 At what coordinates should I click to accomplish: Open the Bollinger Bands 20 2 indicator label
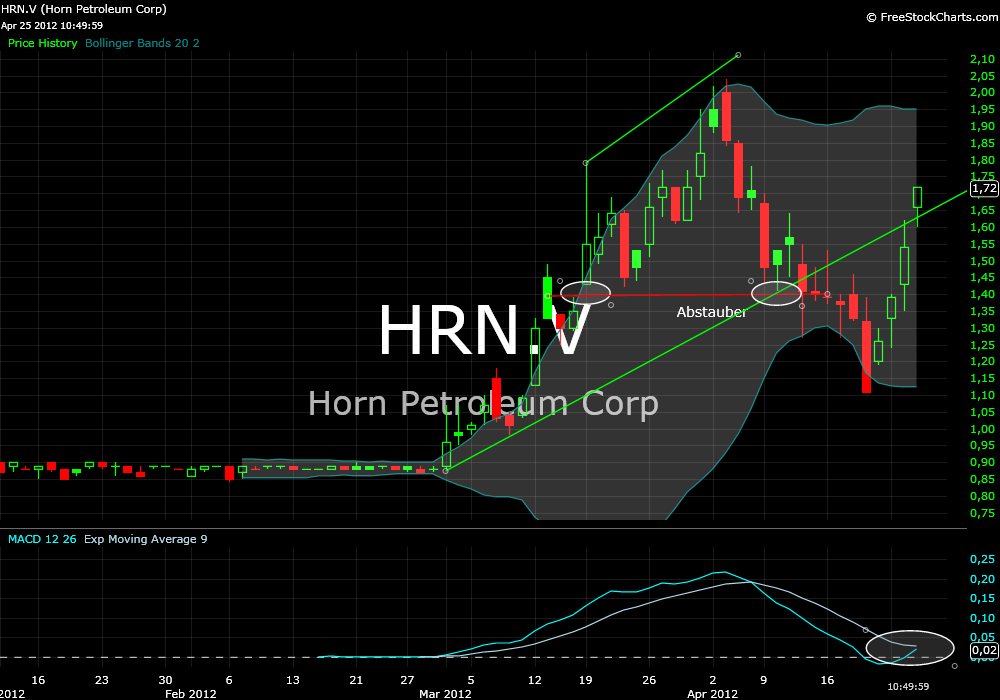point(142,43)
